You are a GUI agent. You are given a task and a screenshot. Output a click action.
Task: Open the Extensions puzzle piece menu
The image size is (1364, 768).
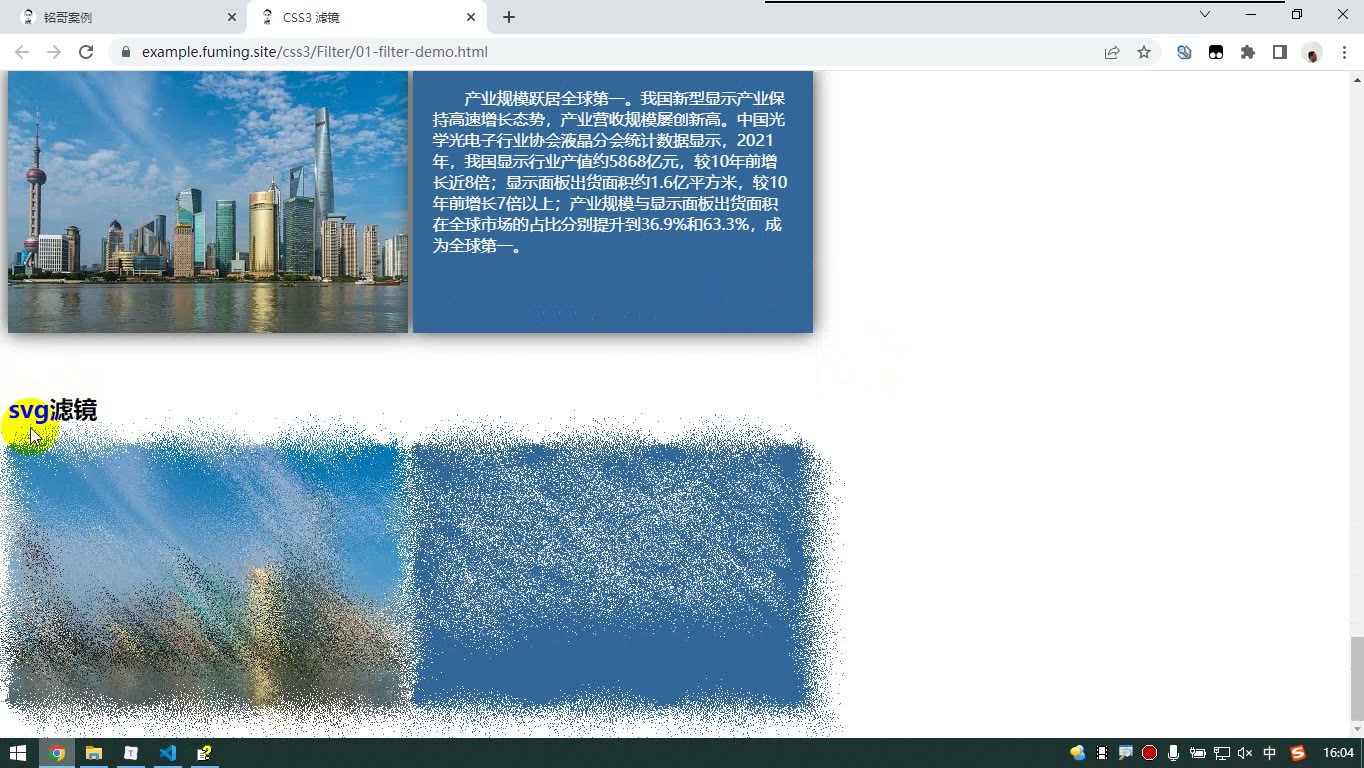pos(1248,52)
